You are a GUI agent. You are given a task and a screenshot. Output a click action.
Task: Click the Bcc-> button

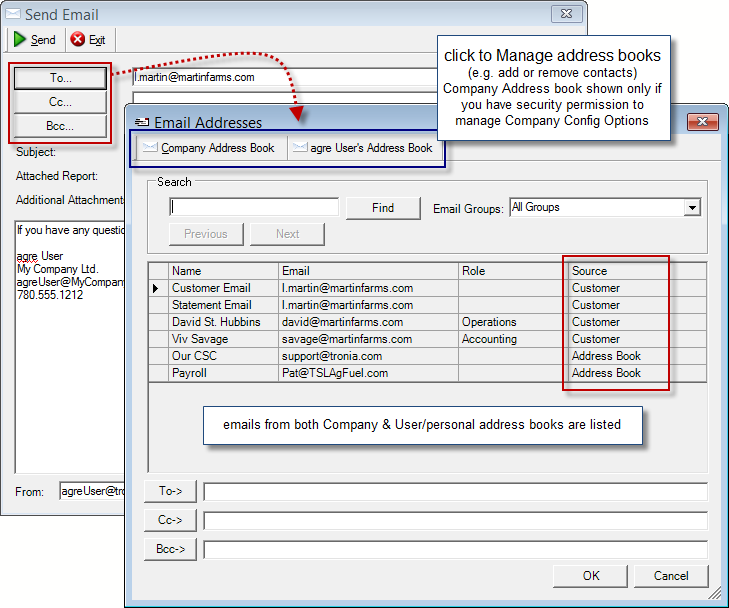(170, 549)
